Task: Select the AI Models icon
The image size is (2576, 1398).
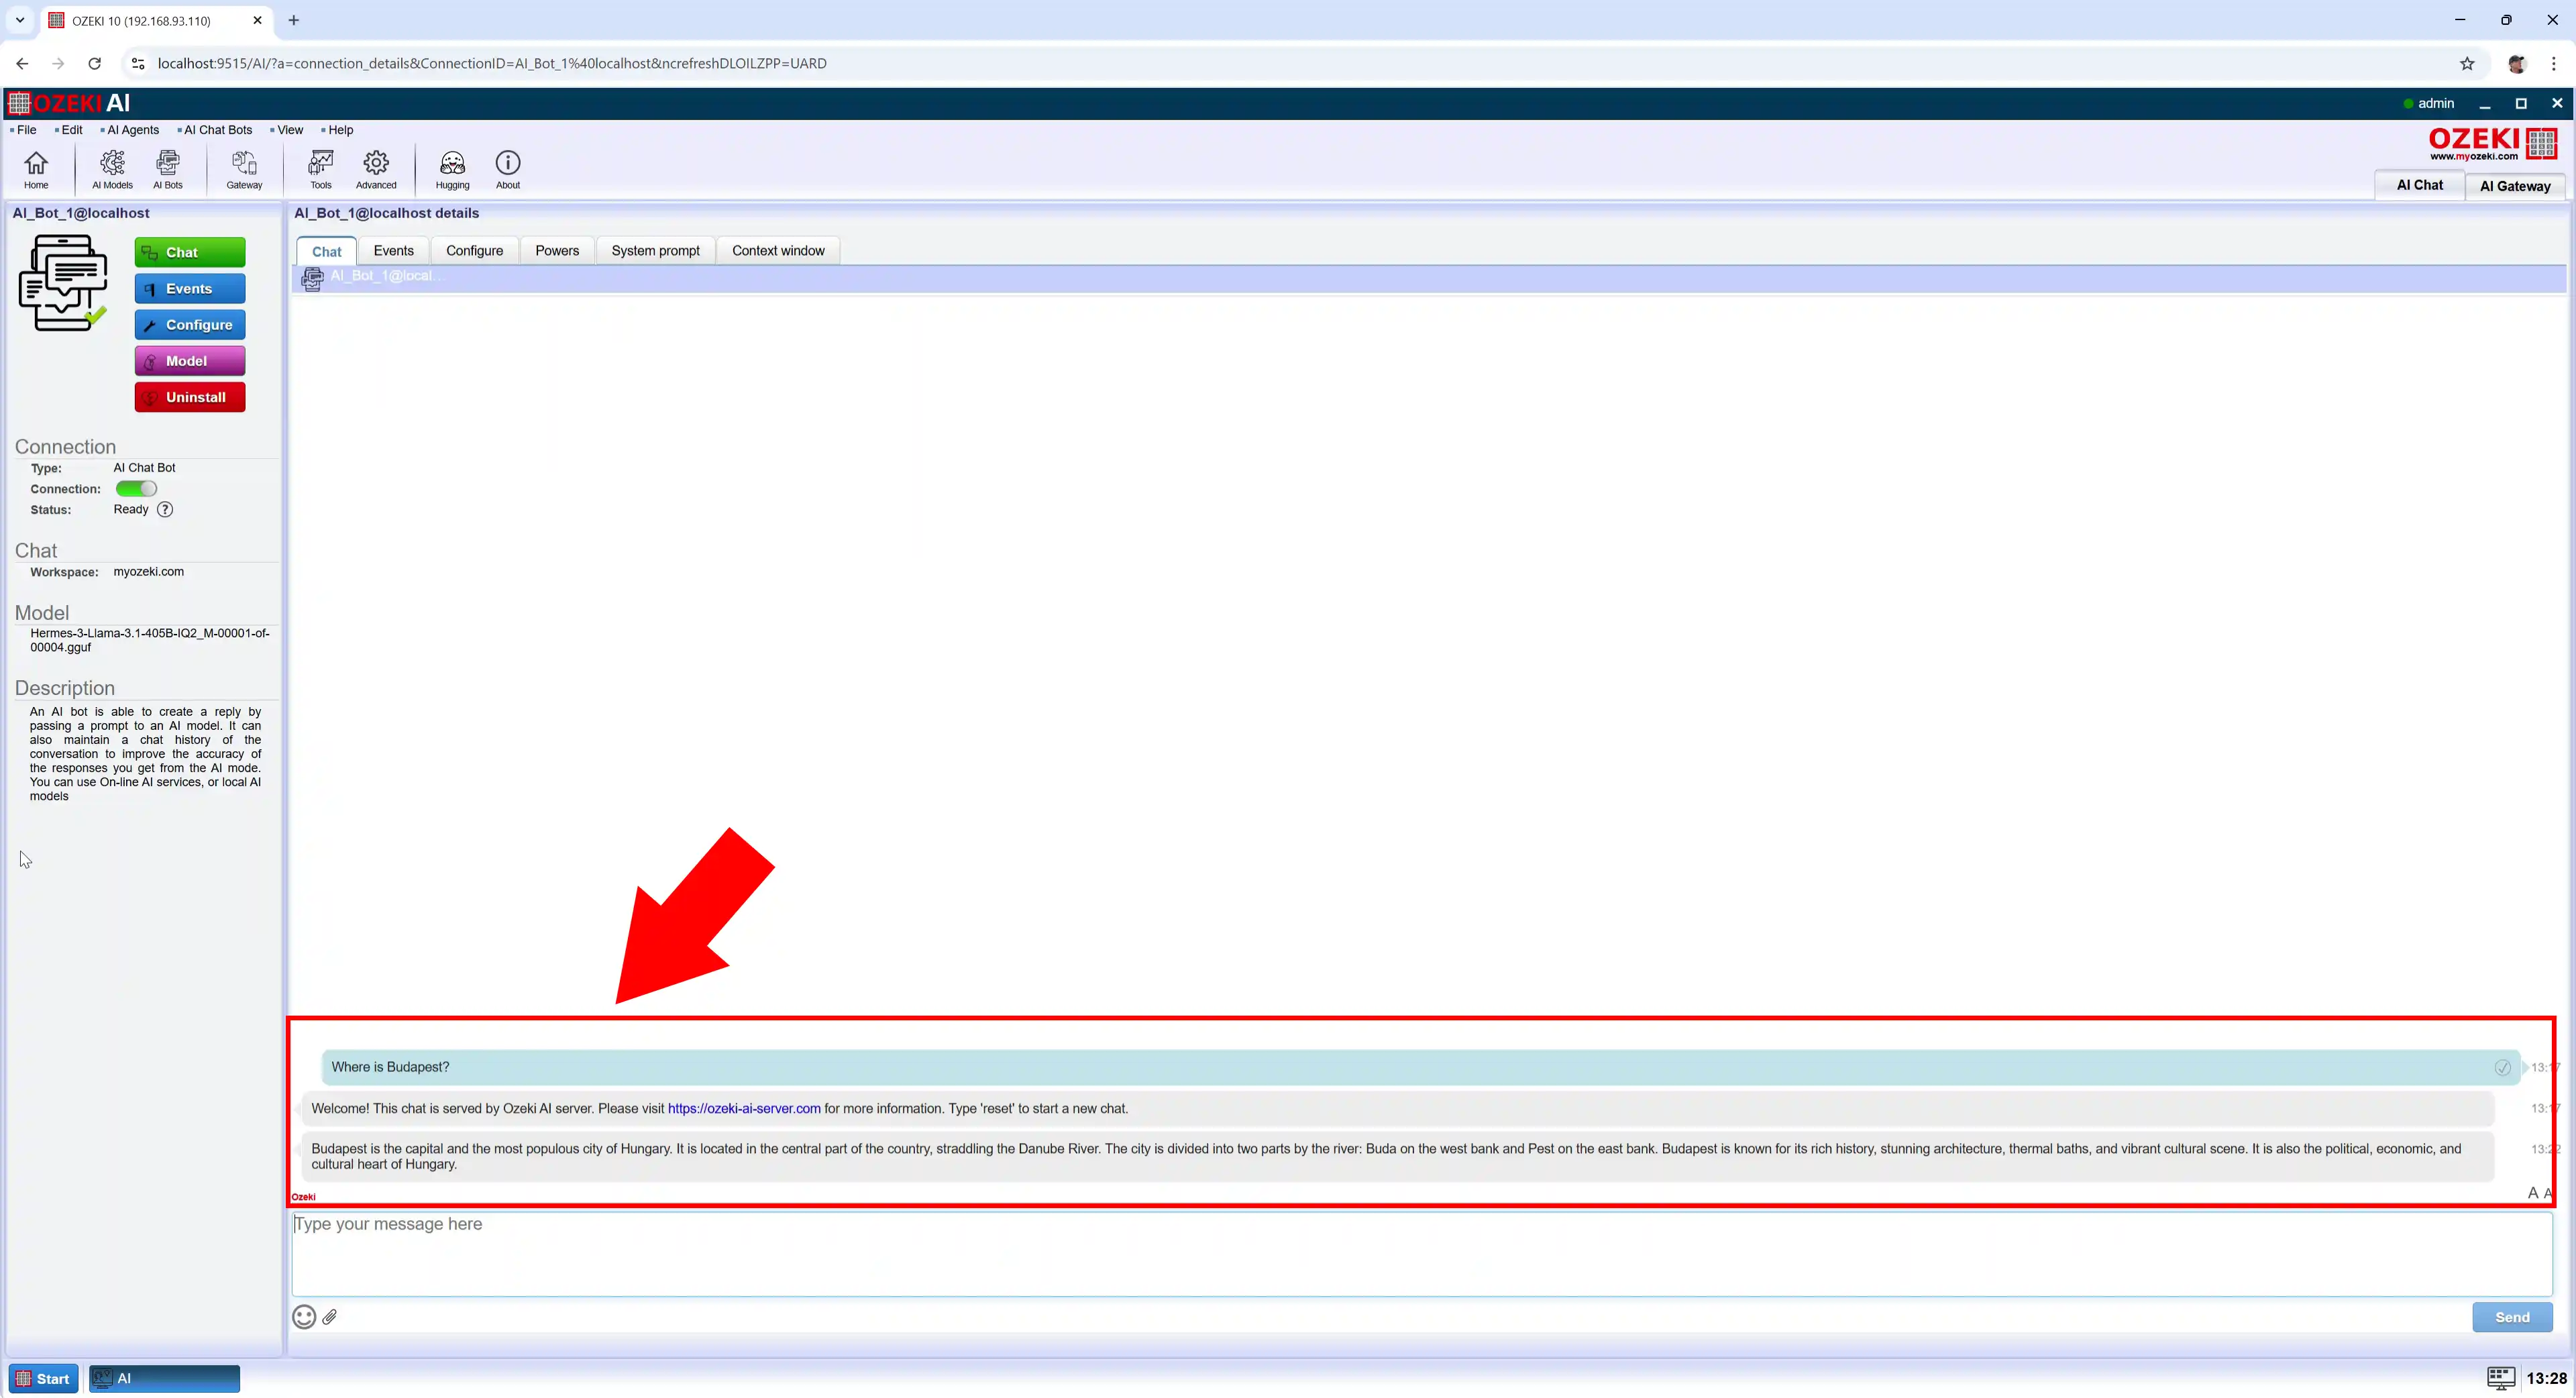Action: [112, 167]
